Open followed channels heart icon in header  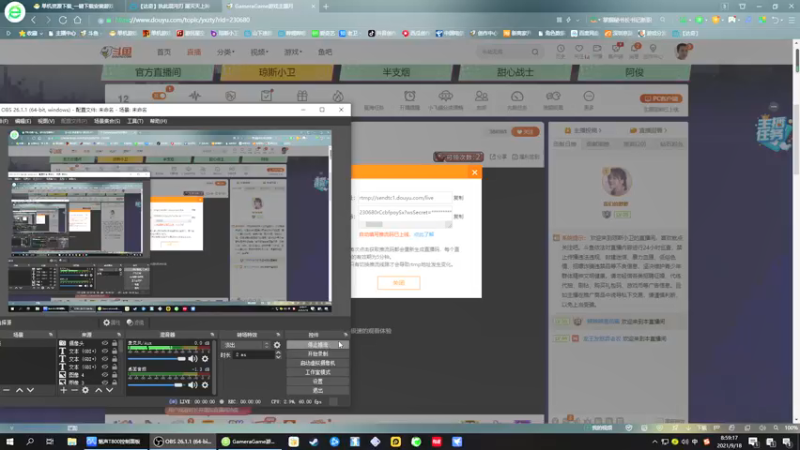coord(579,49)
